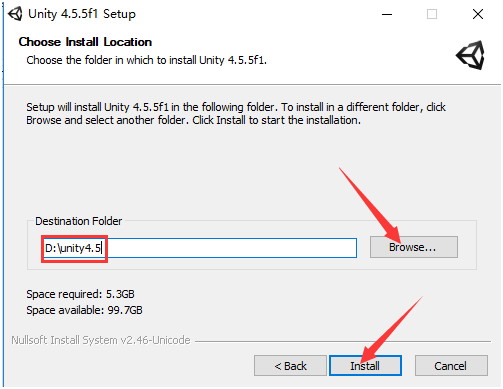Image resolution: width=503 pixels, height=389 pixels.
Task: Click the Nullsoft Install System version text
Action: coord(101,340)
